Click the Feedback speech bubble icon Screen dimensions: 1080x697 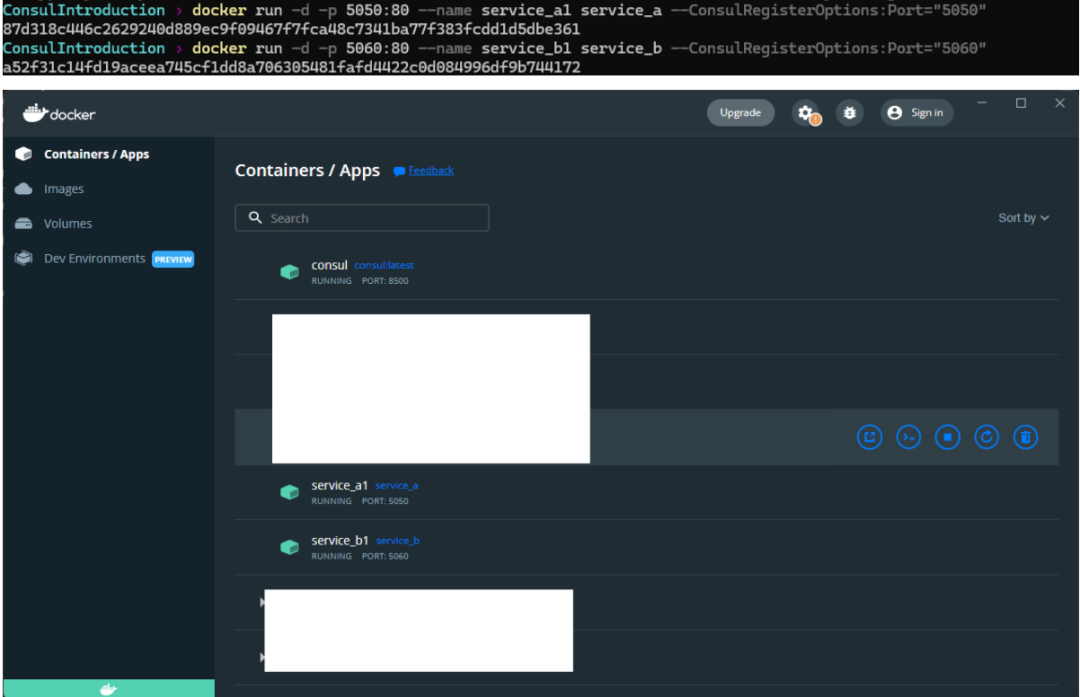[399, 171]
